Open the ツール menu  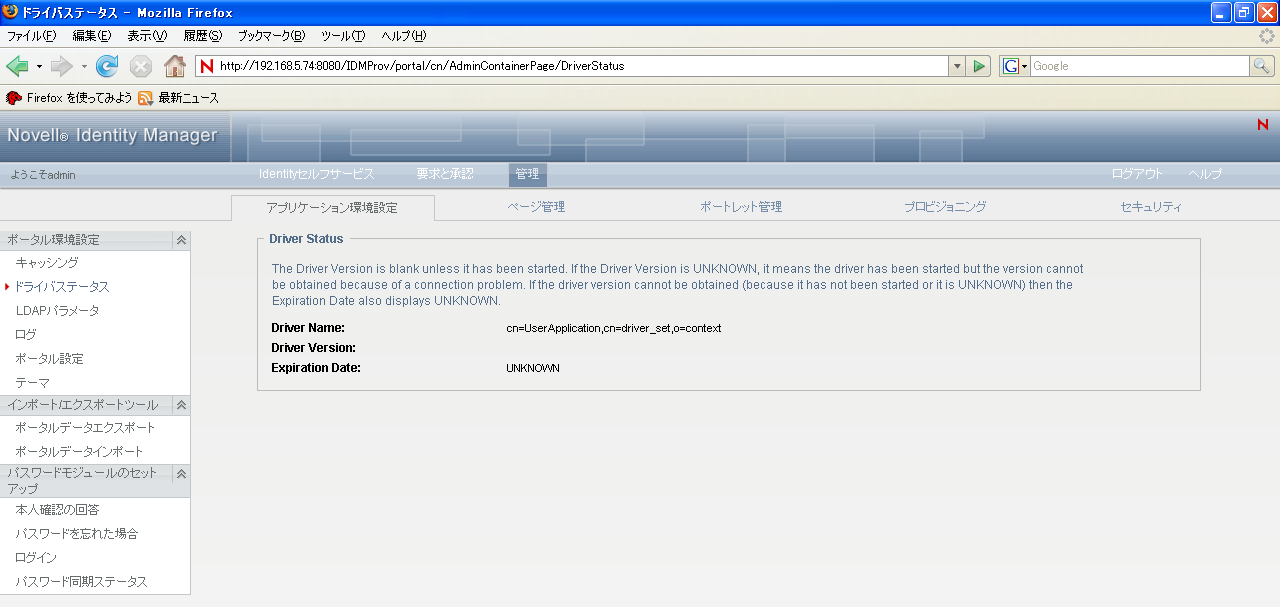pos(343,36)
